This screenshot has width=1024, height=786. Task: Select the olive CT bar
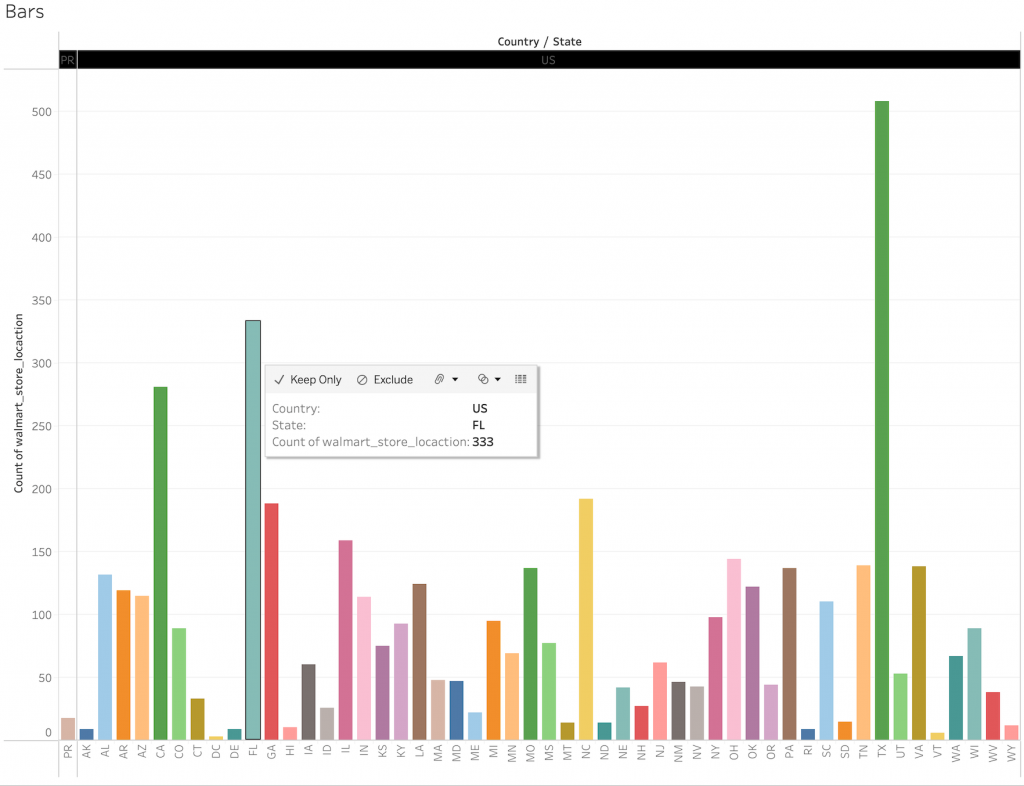pyautogui.click(x=197, y=719)
